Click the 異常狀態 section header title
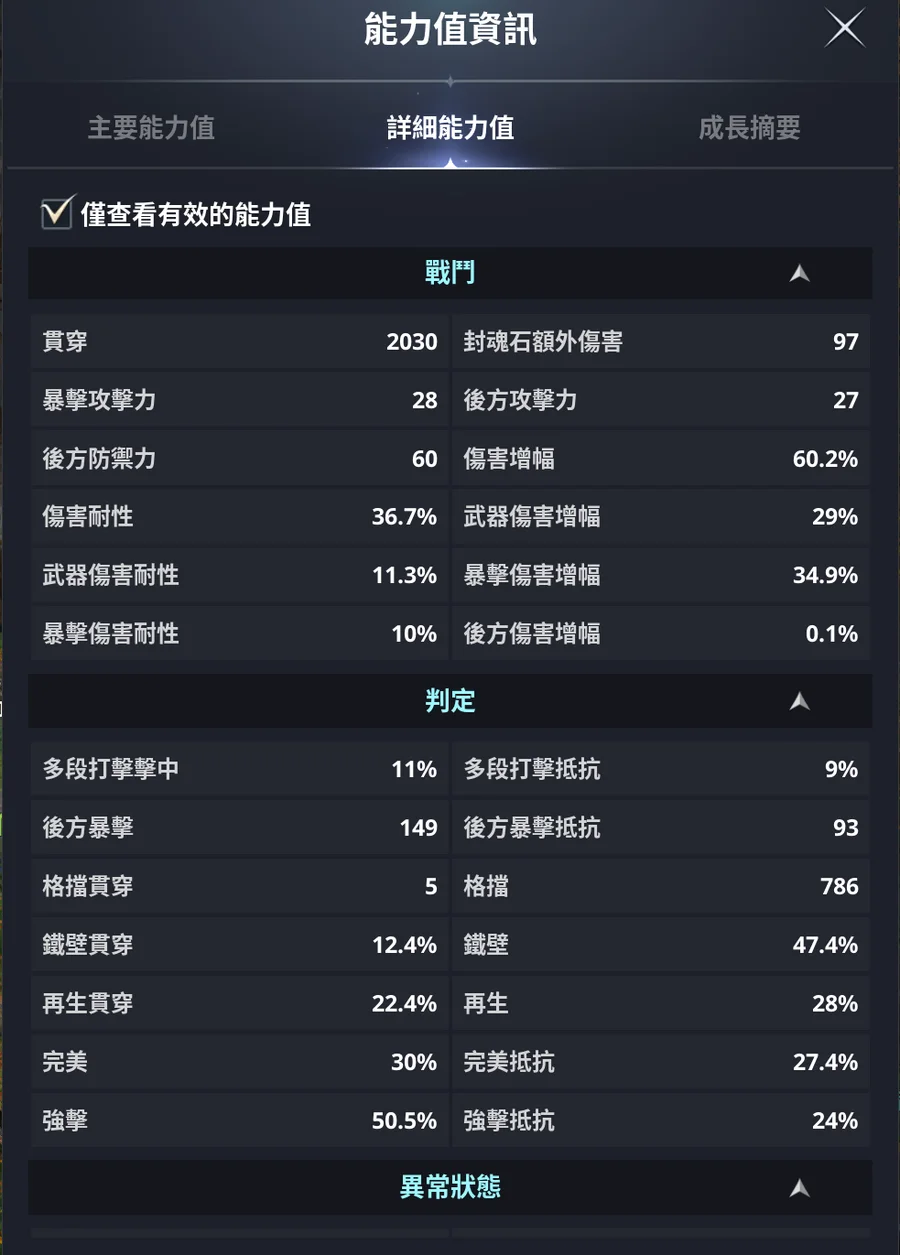The image size is (900, 1255). point(450,1188)
